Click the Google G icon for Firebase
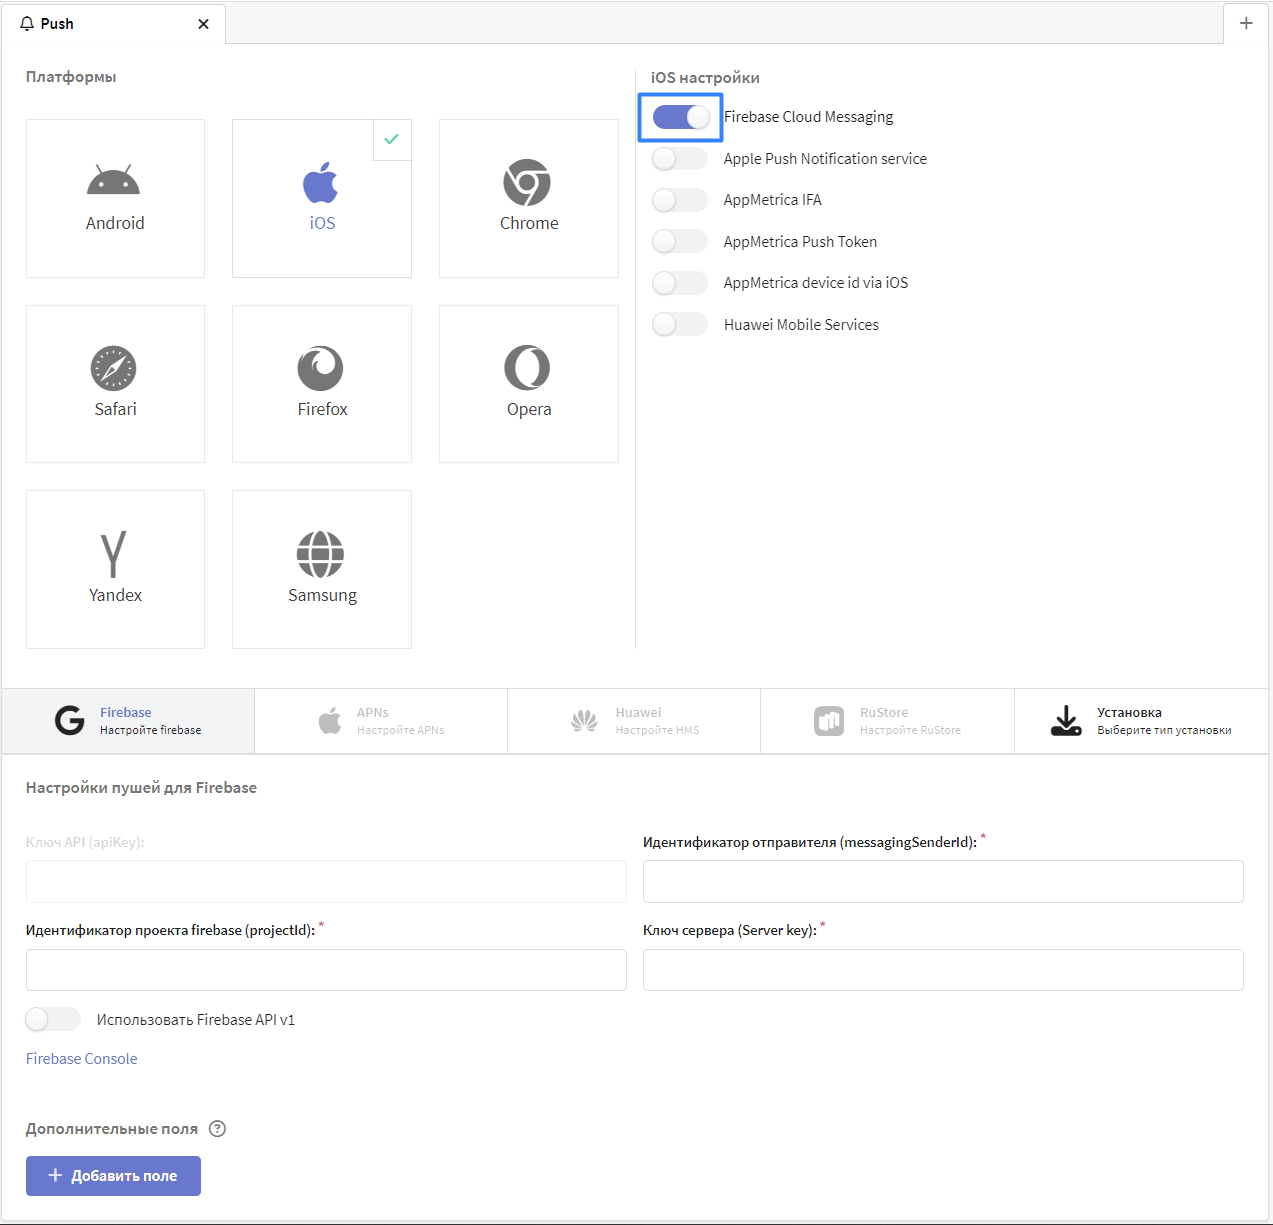Screen dimensions: 1273x1225 [x=70, y=720]
